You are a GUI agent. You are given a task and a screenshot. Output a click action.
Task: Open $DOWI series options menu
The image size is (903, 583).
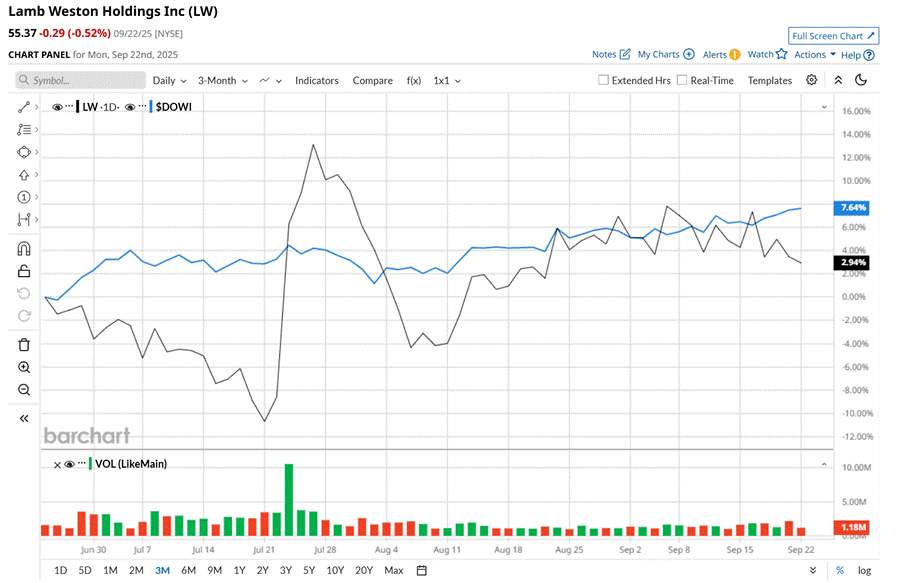[x=142, y=106]
